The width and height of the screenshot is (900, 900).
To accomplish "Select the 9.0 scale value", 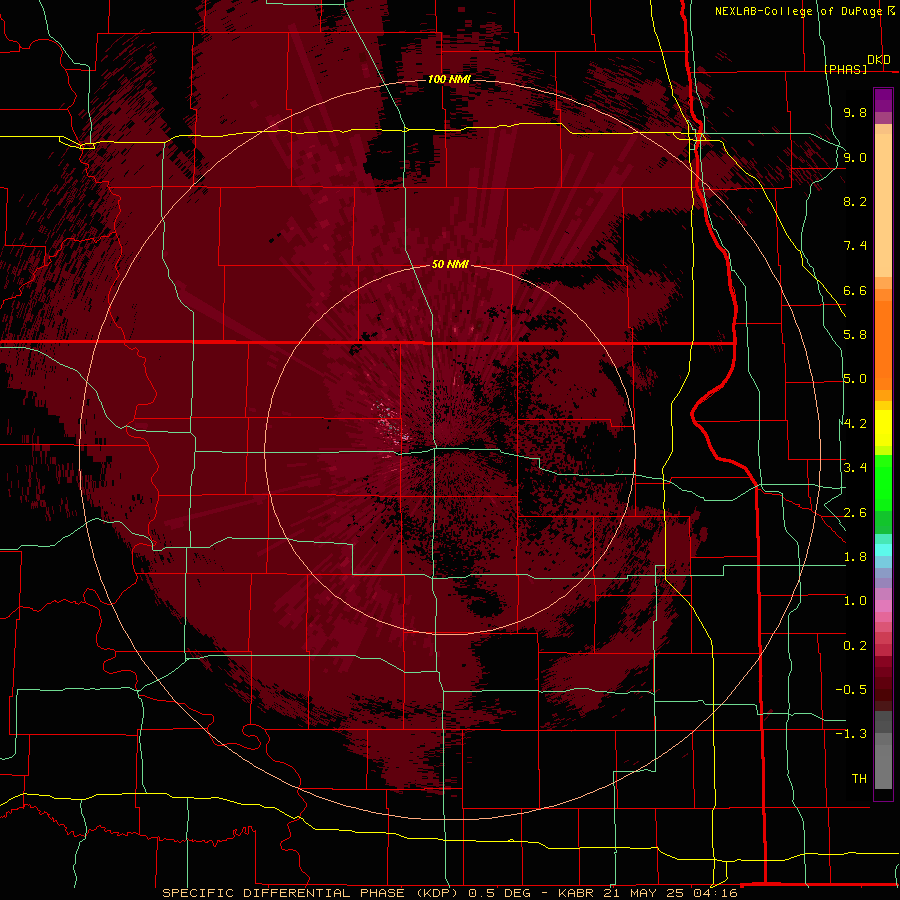I will click(855, 157).
